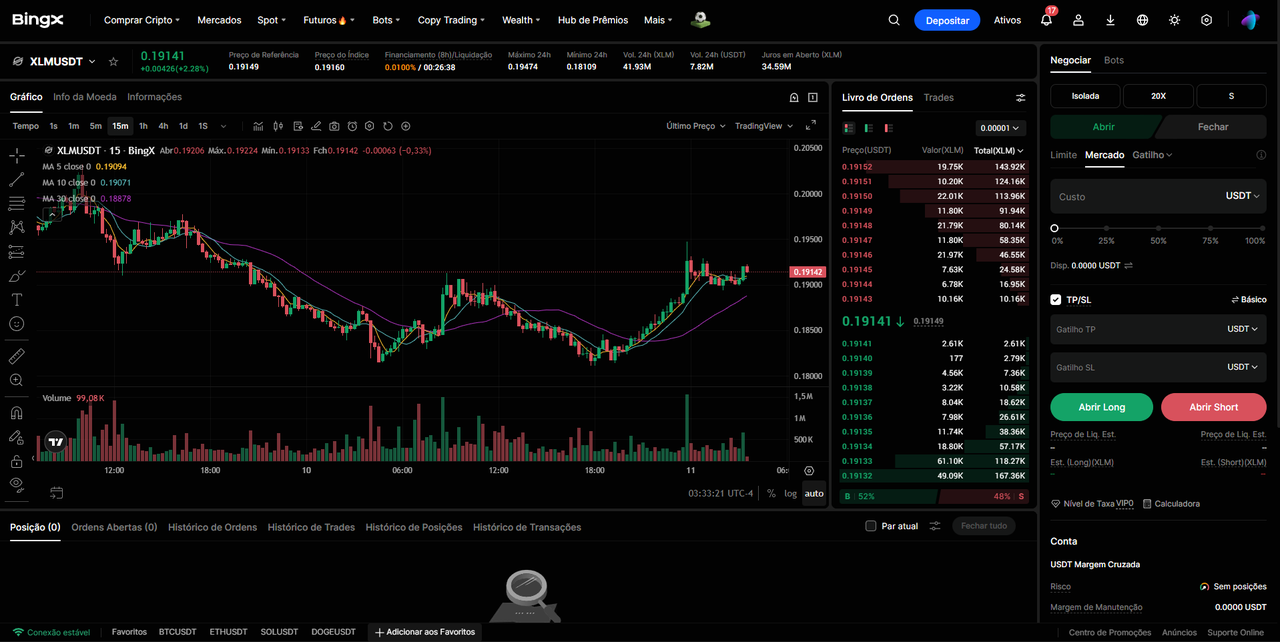Open the Mercados menu item

219,20
